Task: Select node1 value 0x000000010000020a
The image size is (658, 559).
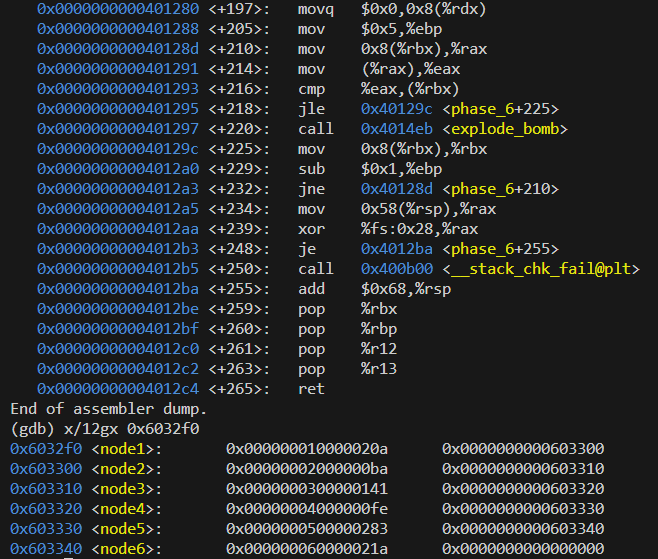Action: pos(307,449)
